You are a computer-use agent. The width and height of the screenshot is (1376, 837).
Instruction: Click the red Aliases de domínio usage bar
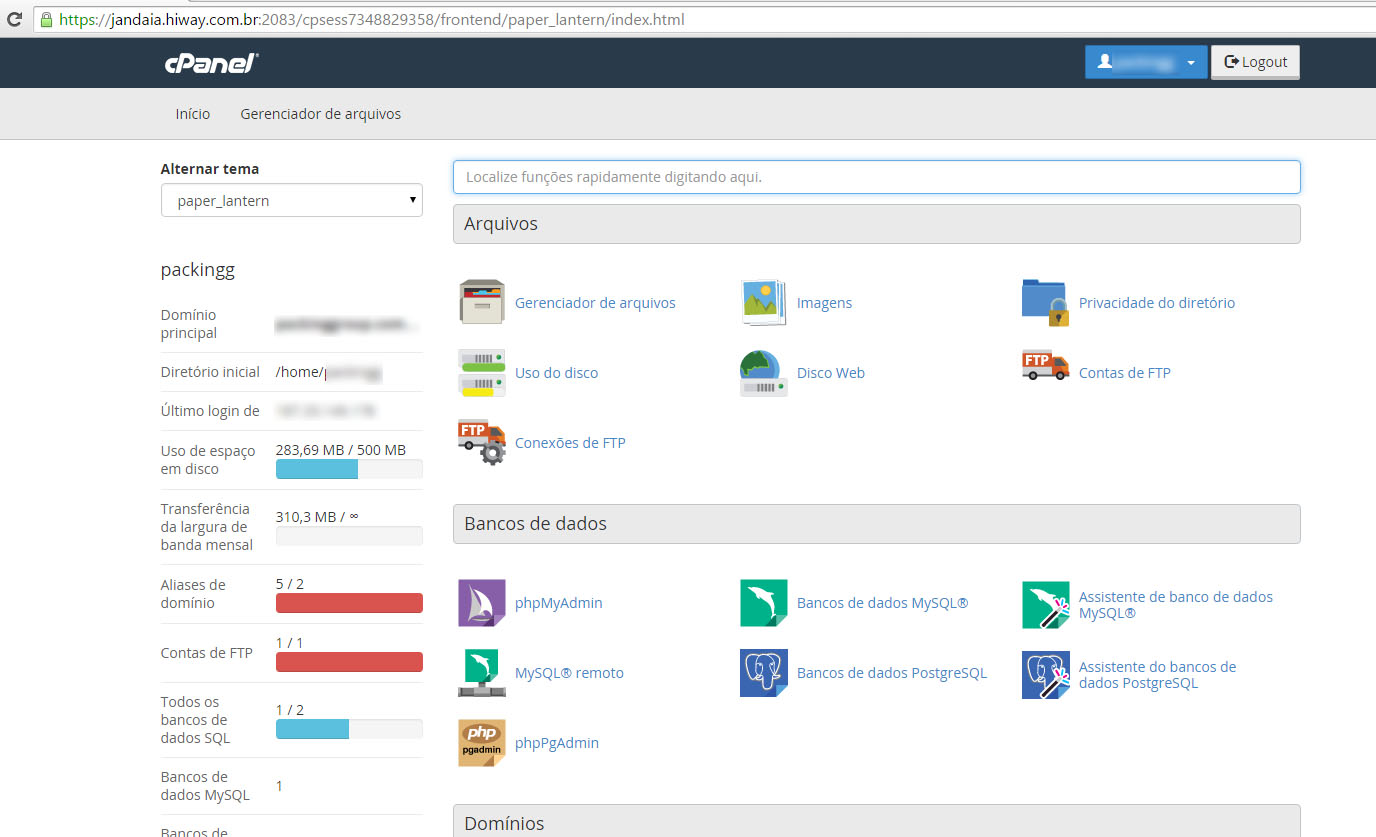[349, 603]
